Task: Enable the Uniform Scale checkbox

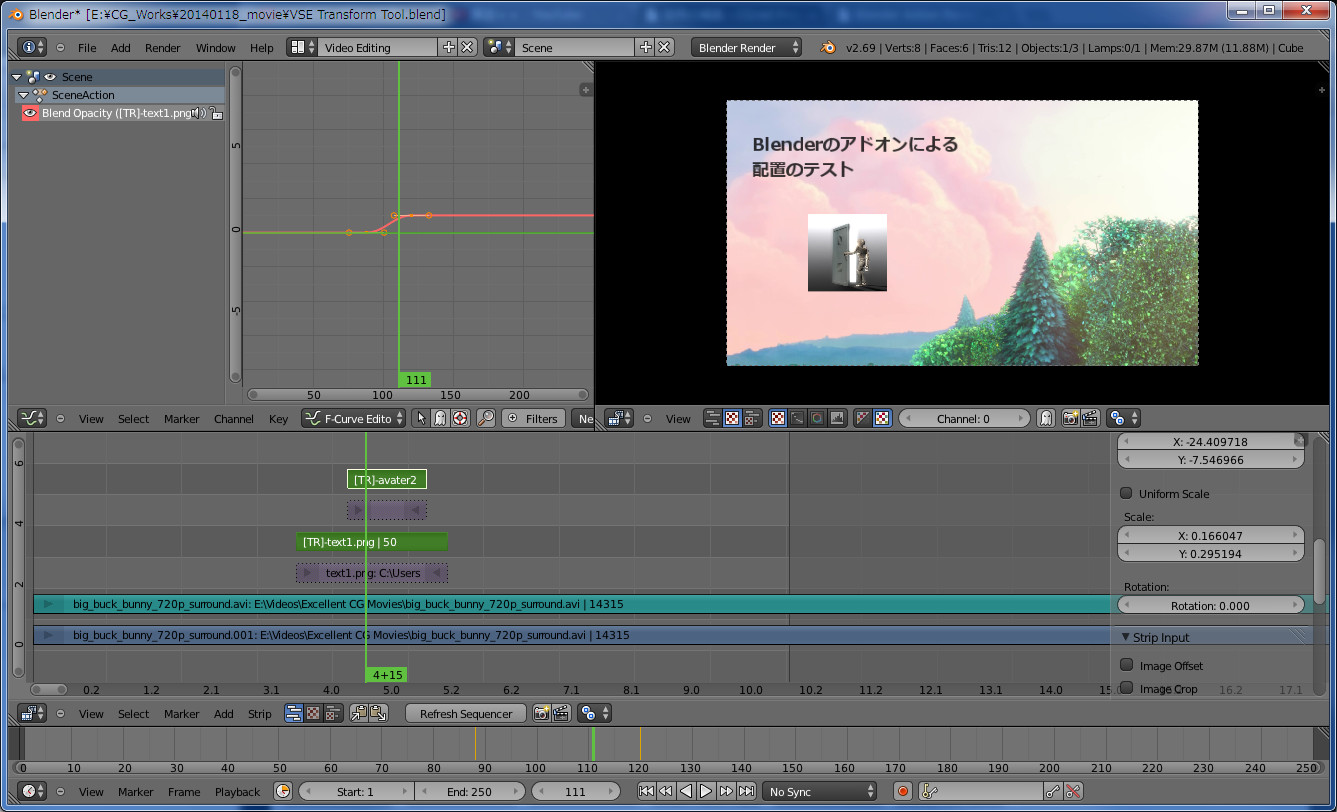Action: click(1126, 493)
